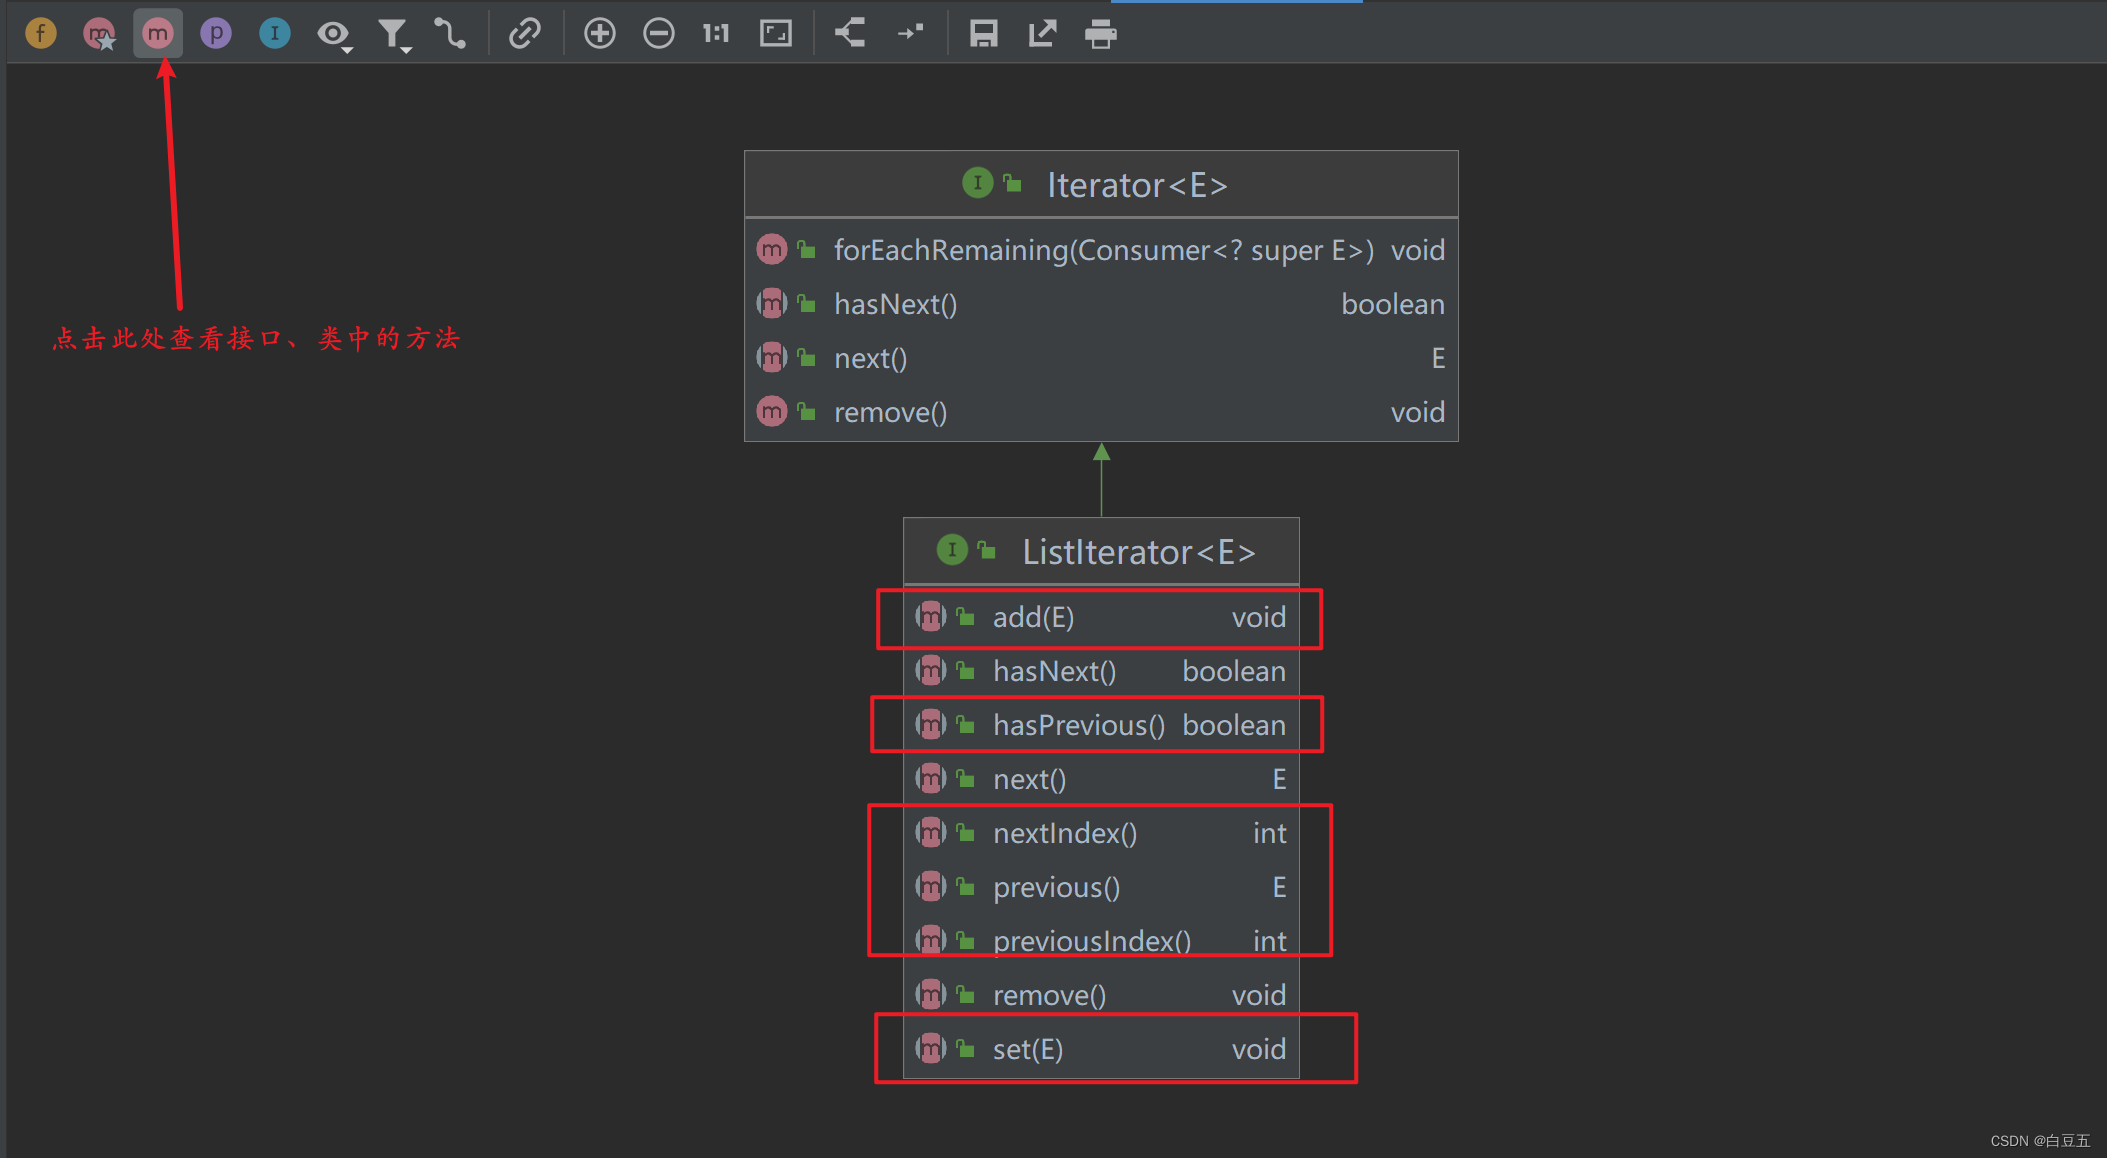Click the edge creation mode icon
This screenshot has height=1158, width=2107.
450,34
